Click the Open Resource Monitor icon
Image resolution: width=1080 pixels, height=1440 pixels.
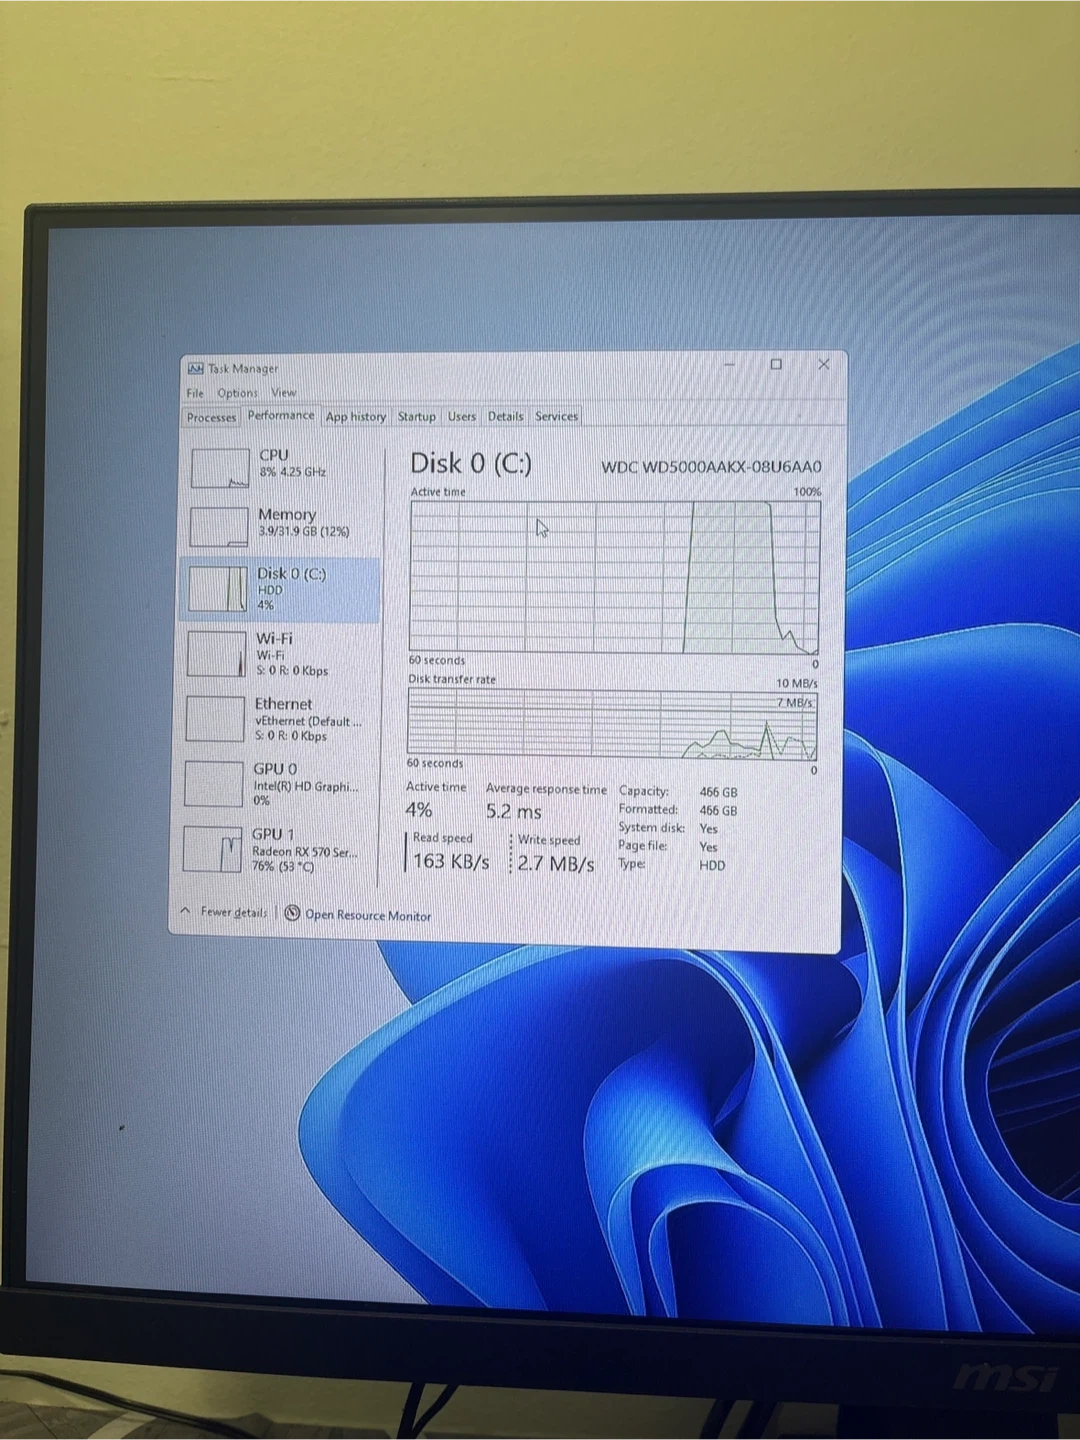pyautogui.click(x=292, y=913)
